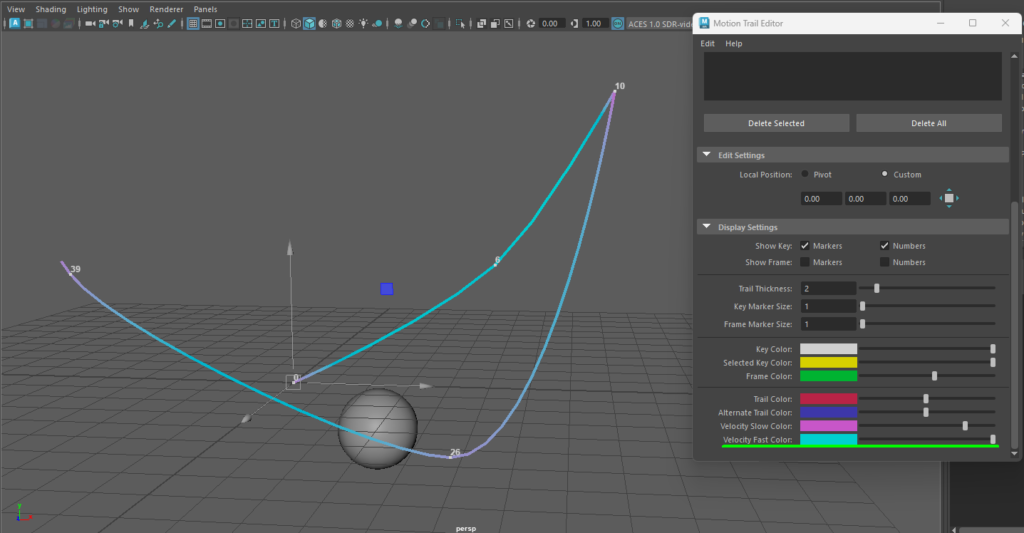
Task: Select the Pivot local position radio button
Action: point(805,174)
